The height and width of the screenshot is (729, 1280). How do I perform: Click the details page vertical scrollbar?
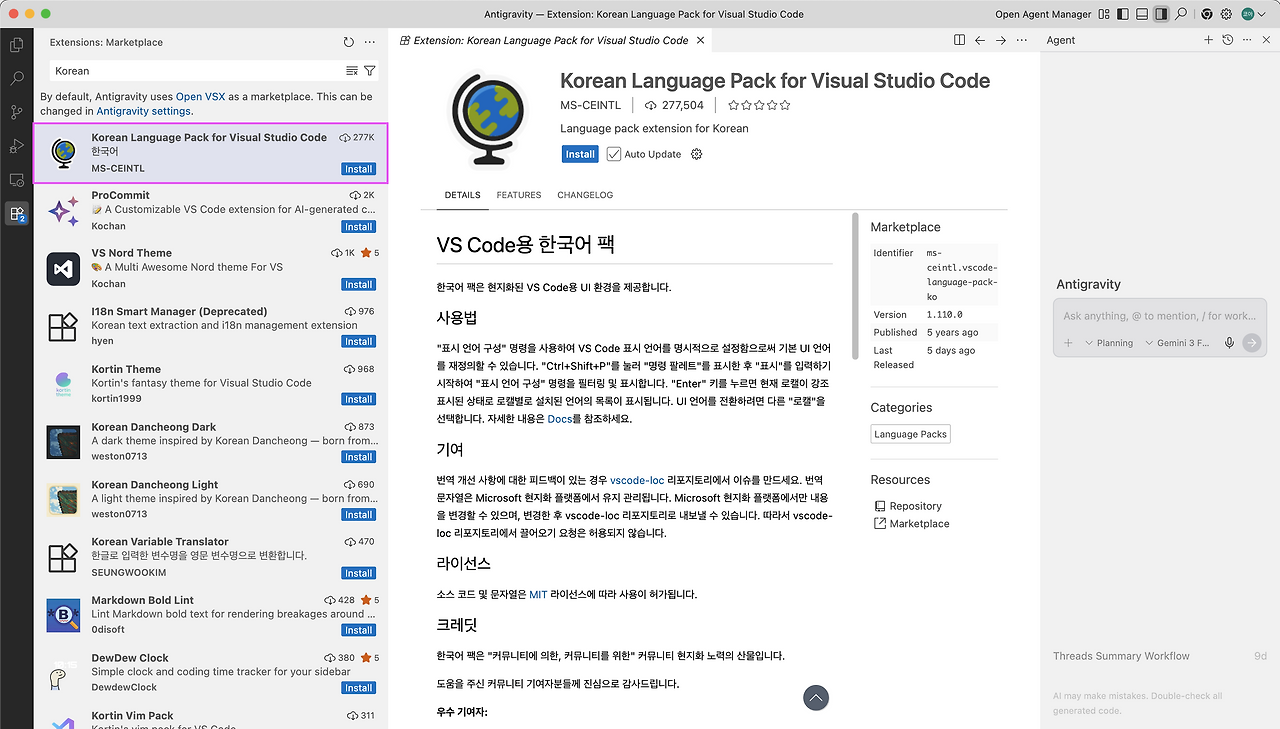(x=854, y=285)
